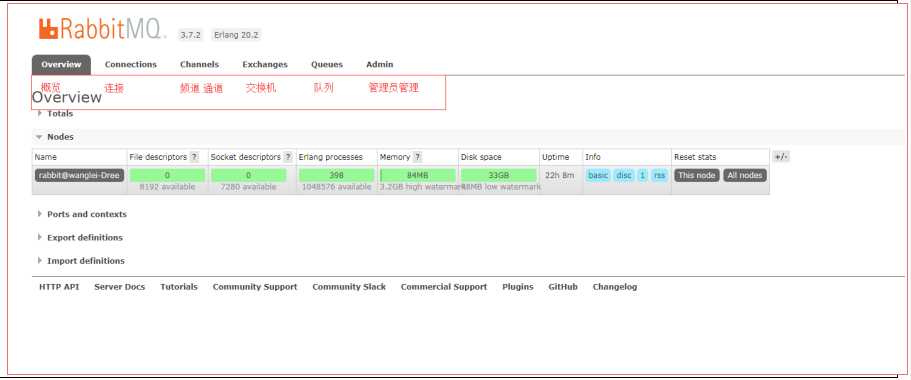911x380 pixels.
Task: Click the basic info tag
Action: (x=598, y=175)
